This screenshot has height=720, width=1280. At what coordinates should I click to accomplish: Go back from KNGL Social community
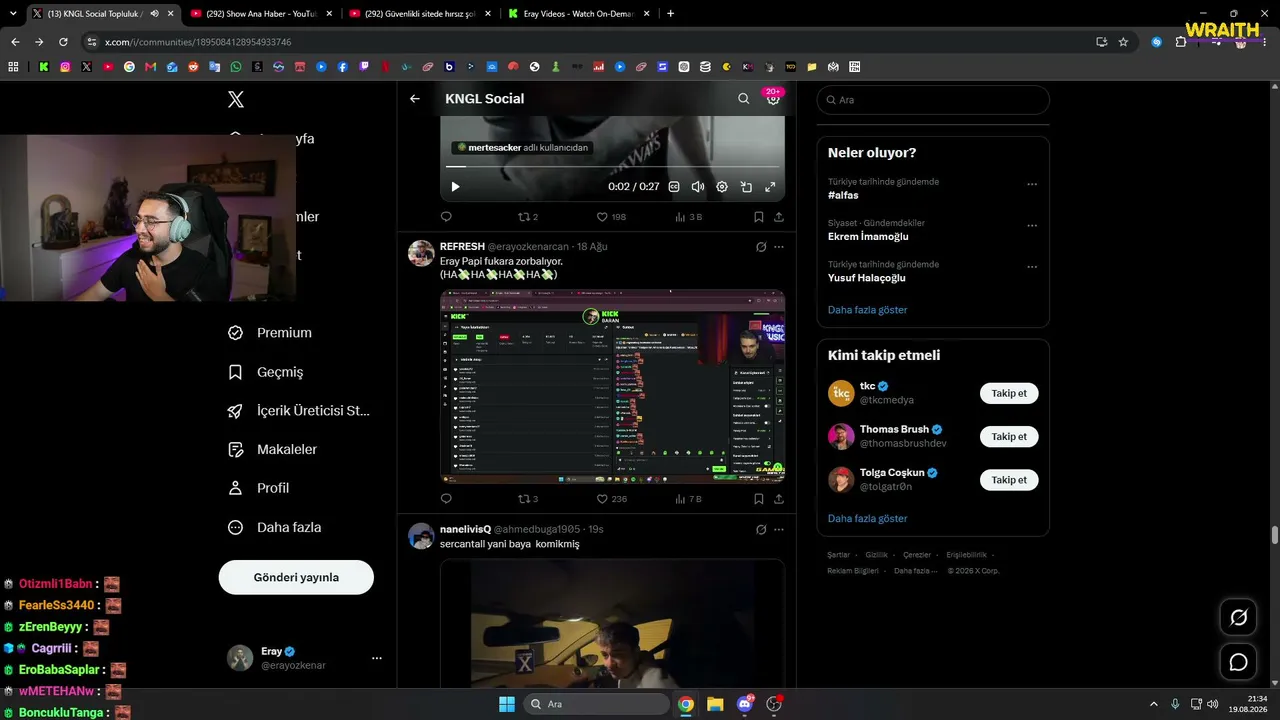tap(415, 99)
